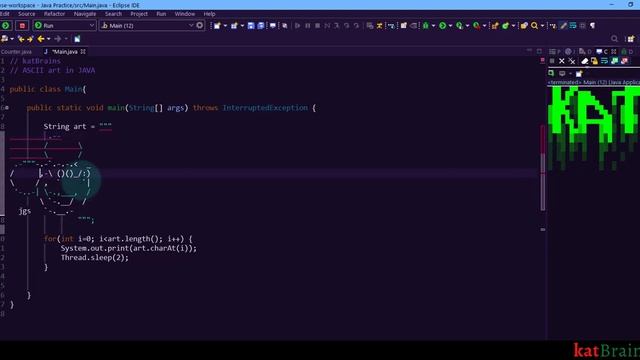Click the New Java Class green icon
Viewport: 640px width, 360px height.
506,26
